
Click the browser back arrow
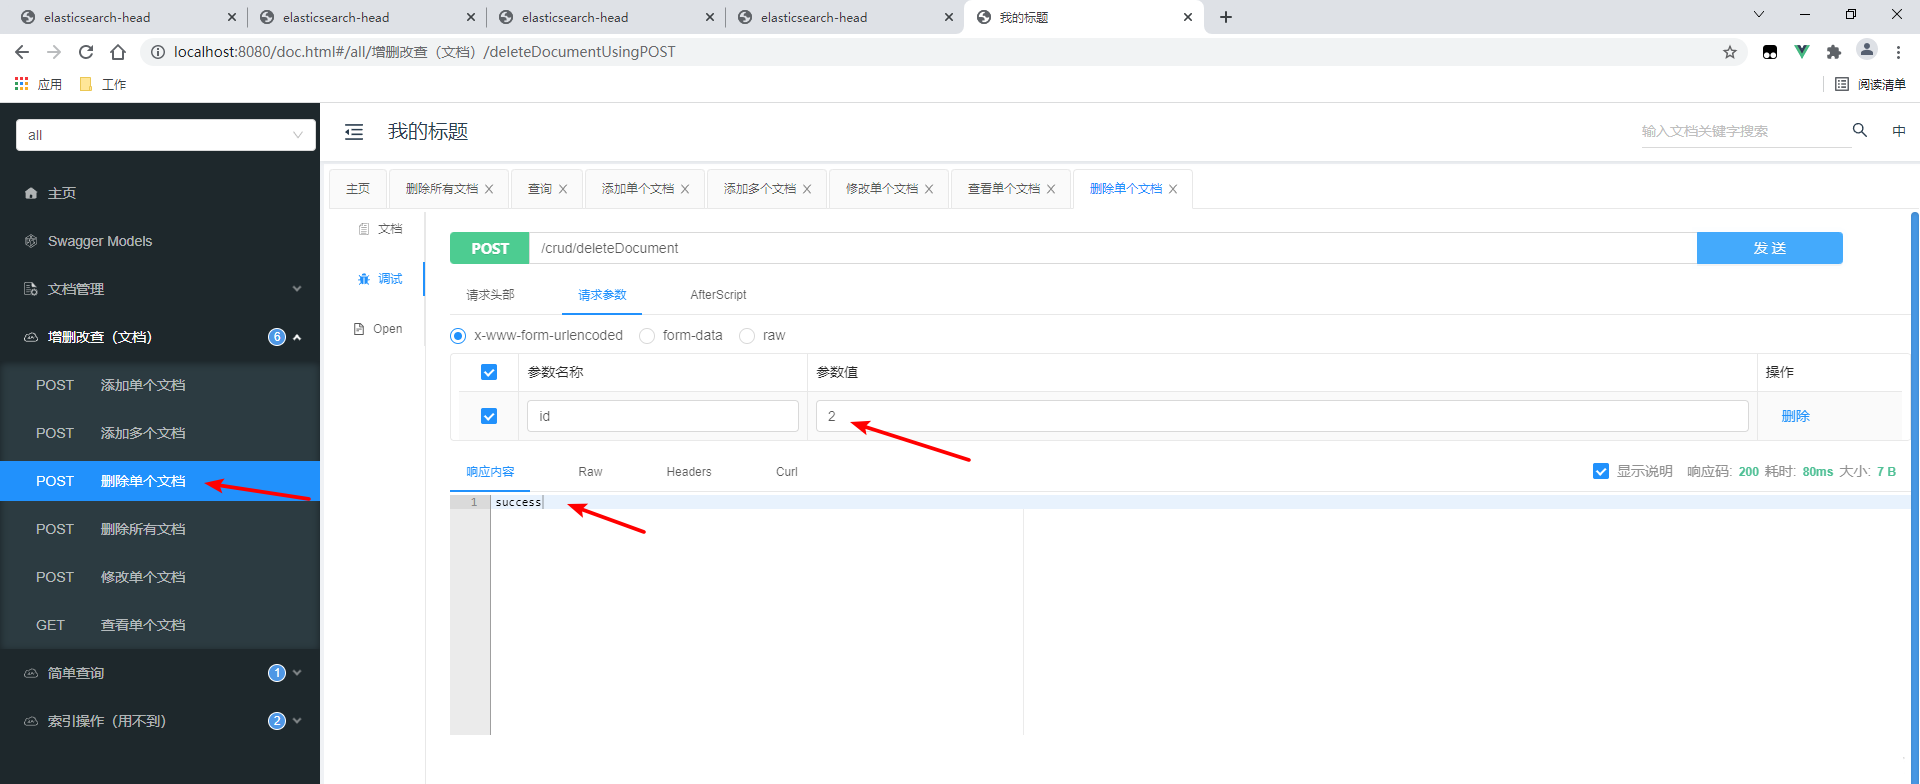click(22, 52)
